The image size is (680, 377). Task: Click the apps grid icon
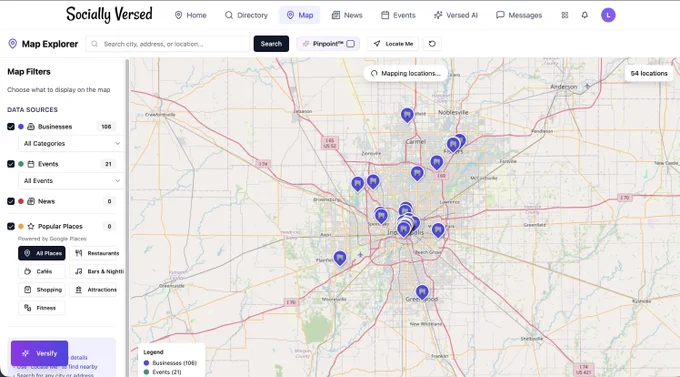[565, 15]
